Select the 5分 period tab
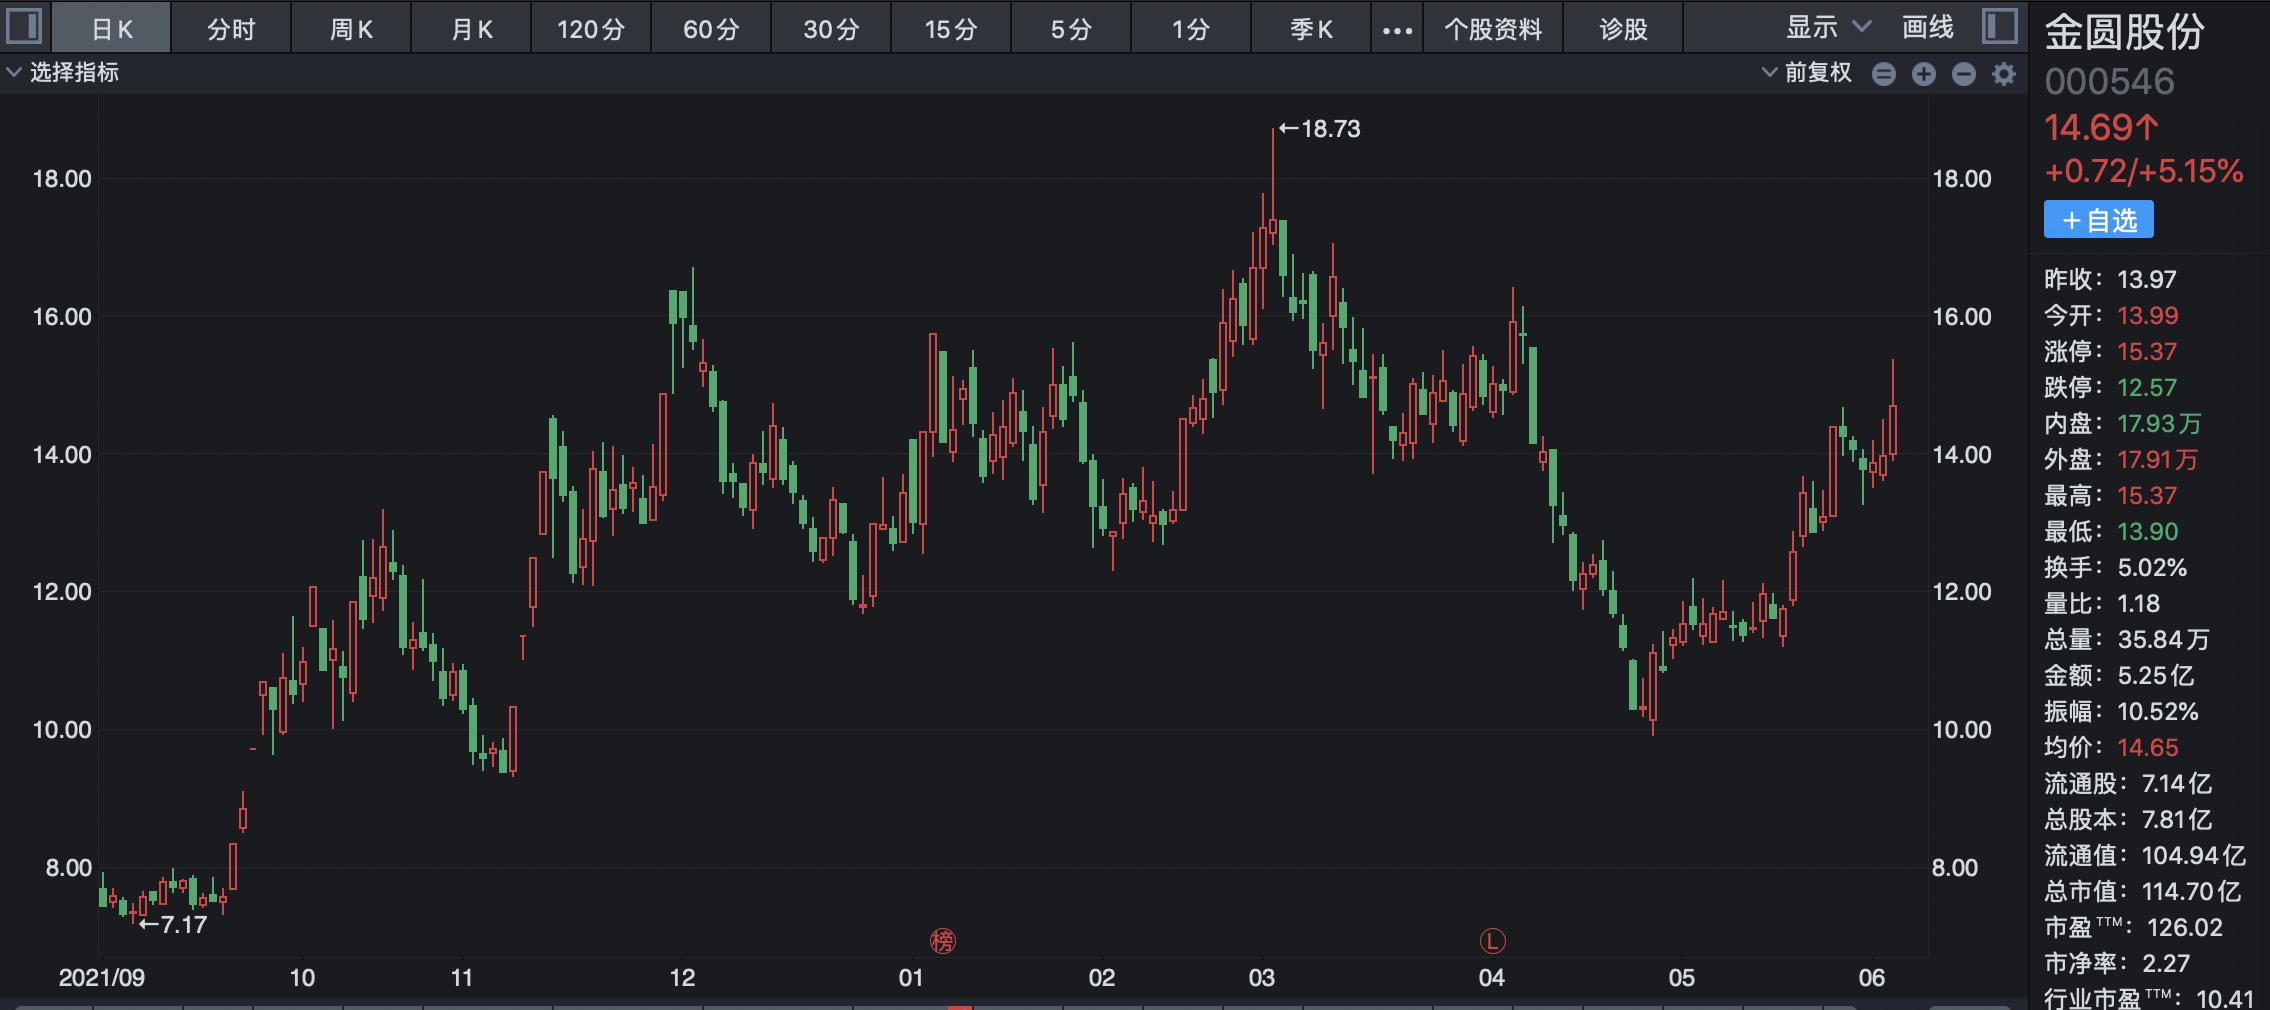 tap(1071, 29)
